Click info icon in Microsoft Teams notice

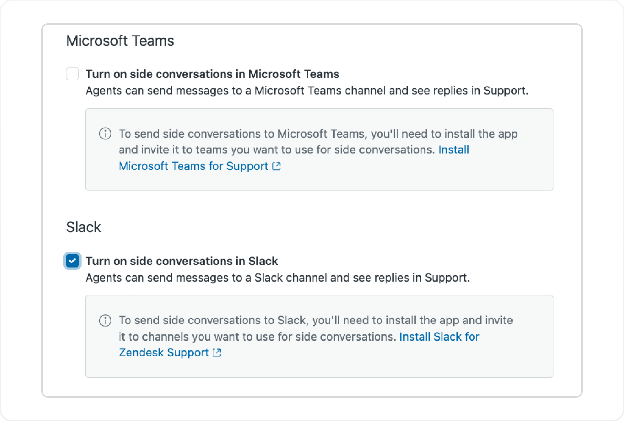click(105, 134)
